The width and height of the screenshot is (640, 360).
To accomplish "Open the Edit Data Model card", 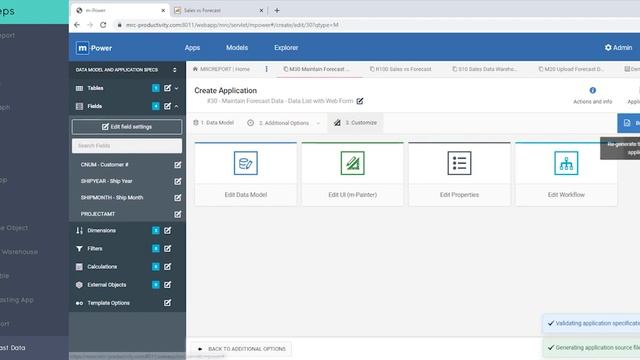I will coord(246,173).
